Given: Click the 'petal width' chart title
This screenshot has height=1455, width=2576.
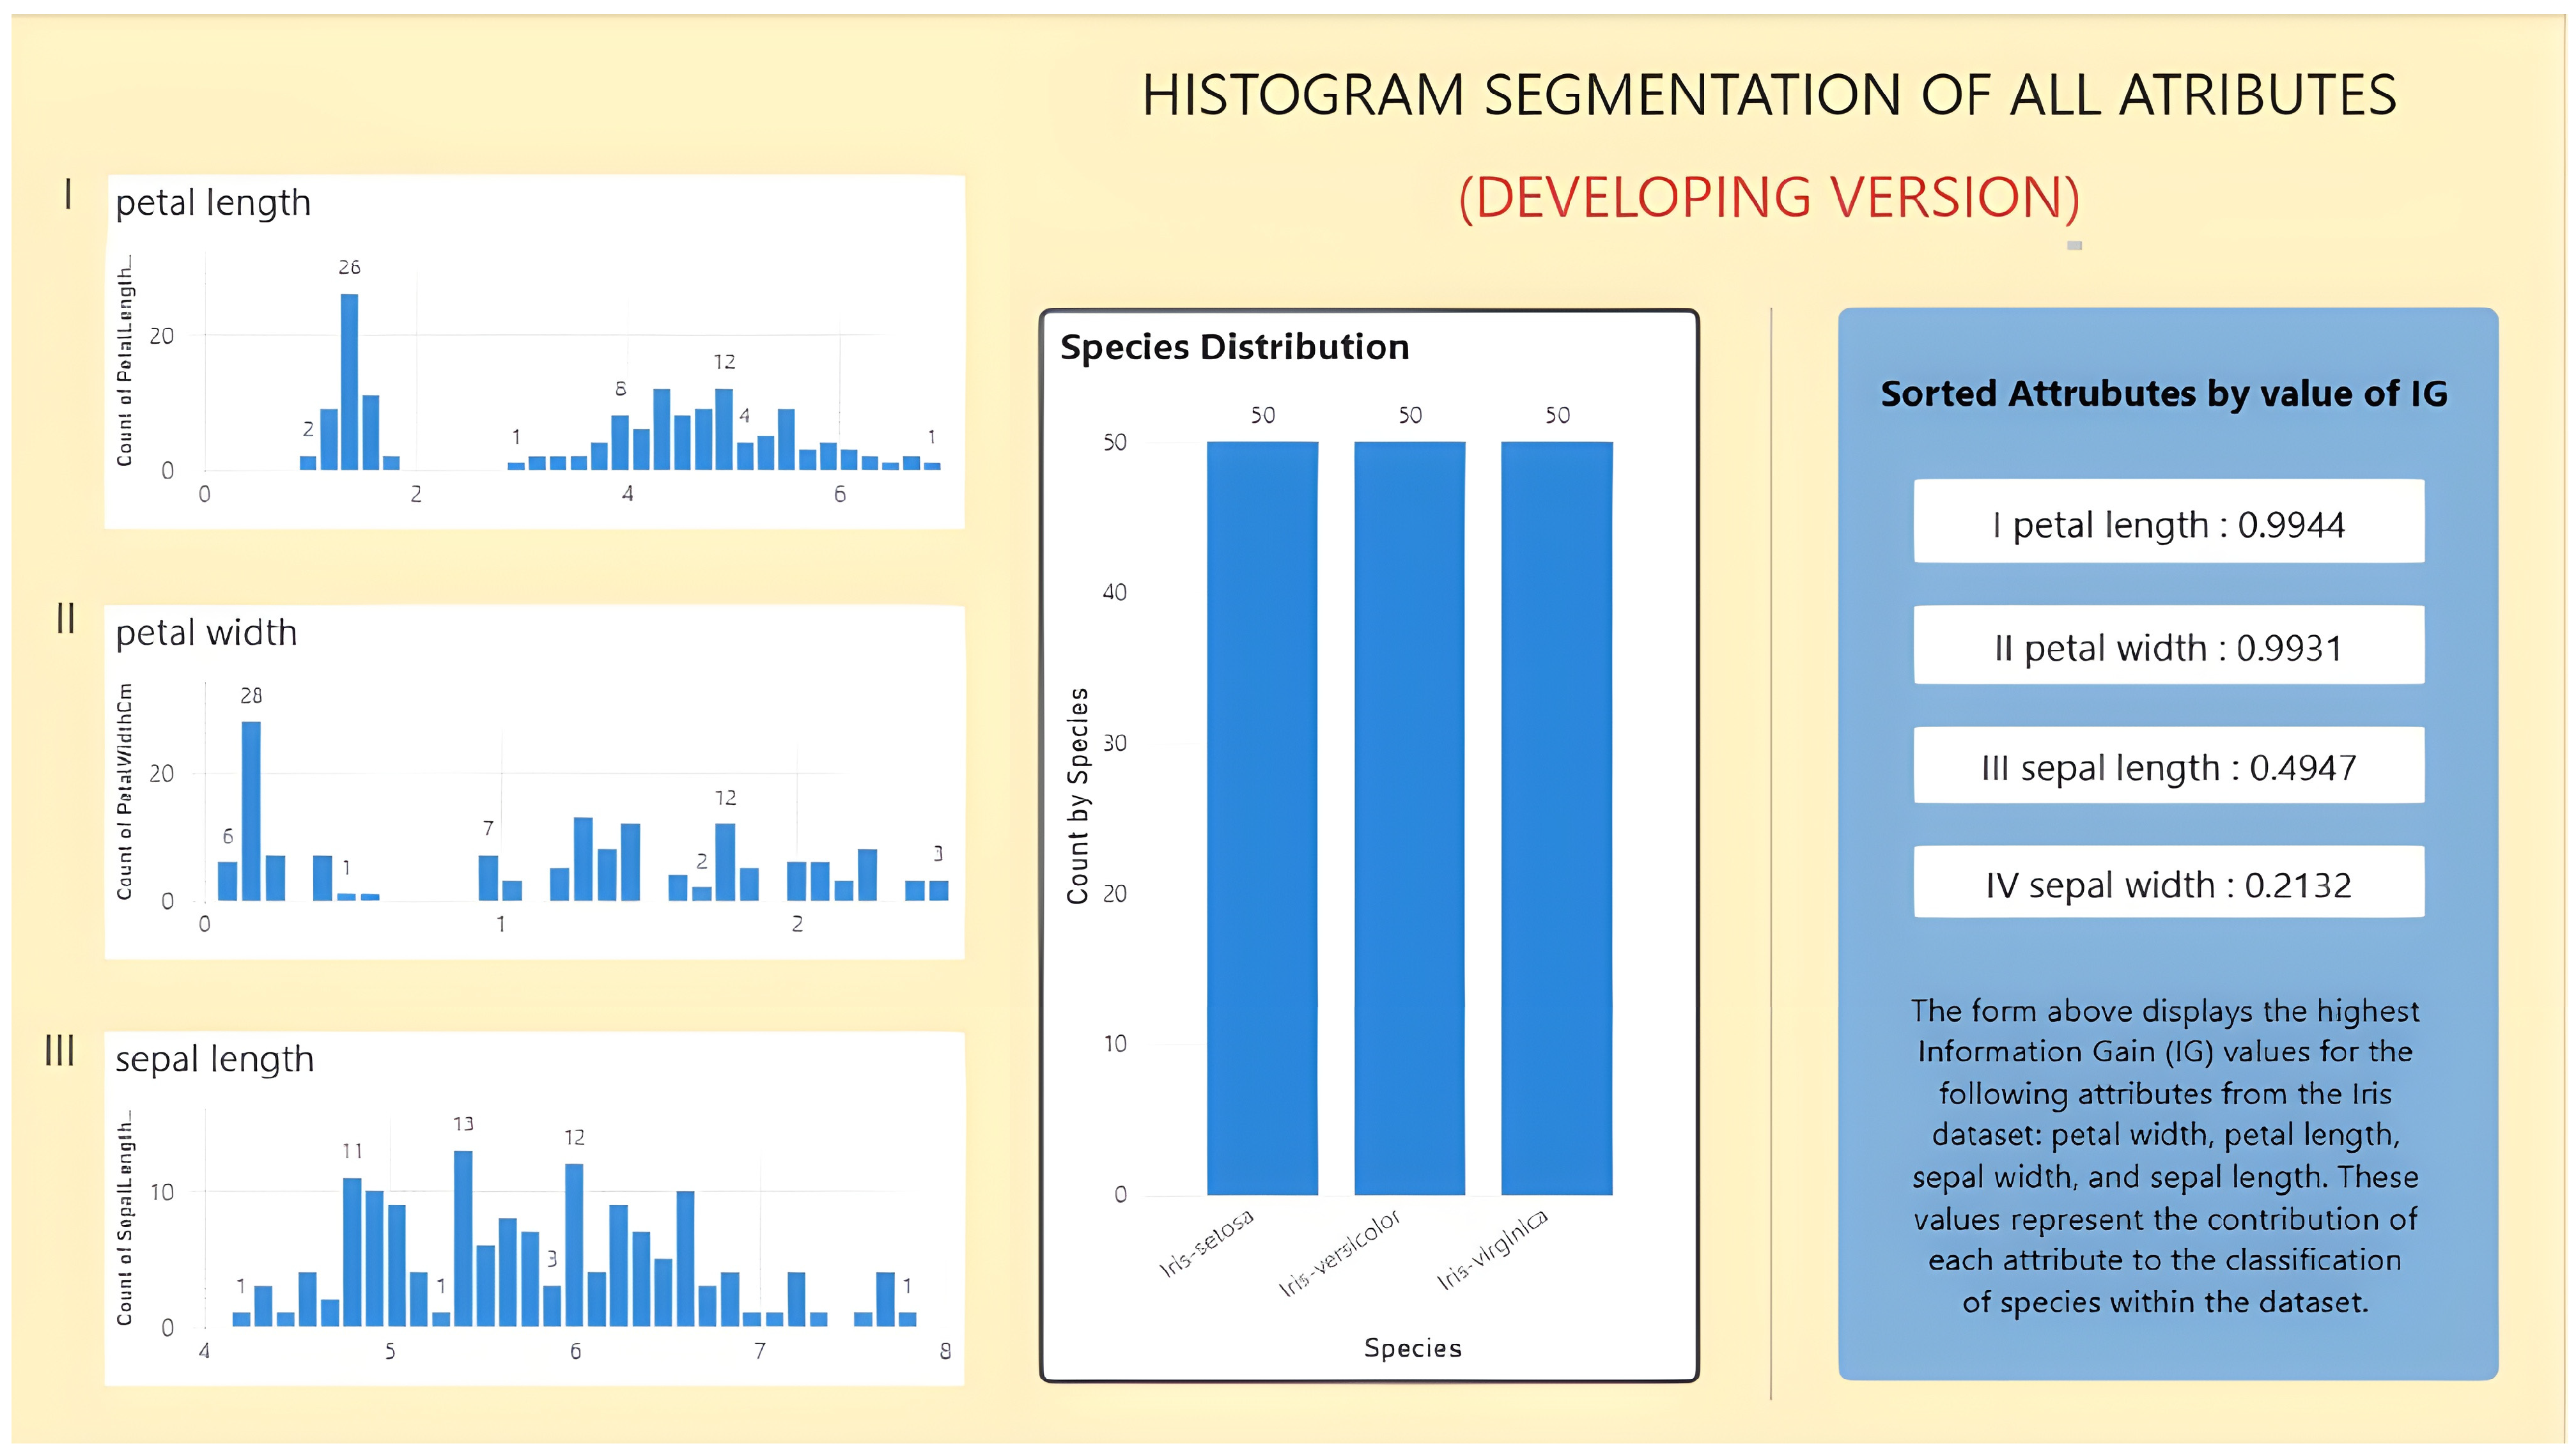Looking at the screenshot, I should click(x=206, y=633).
